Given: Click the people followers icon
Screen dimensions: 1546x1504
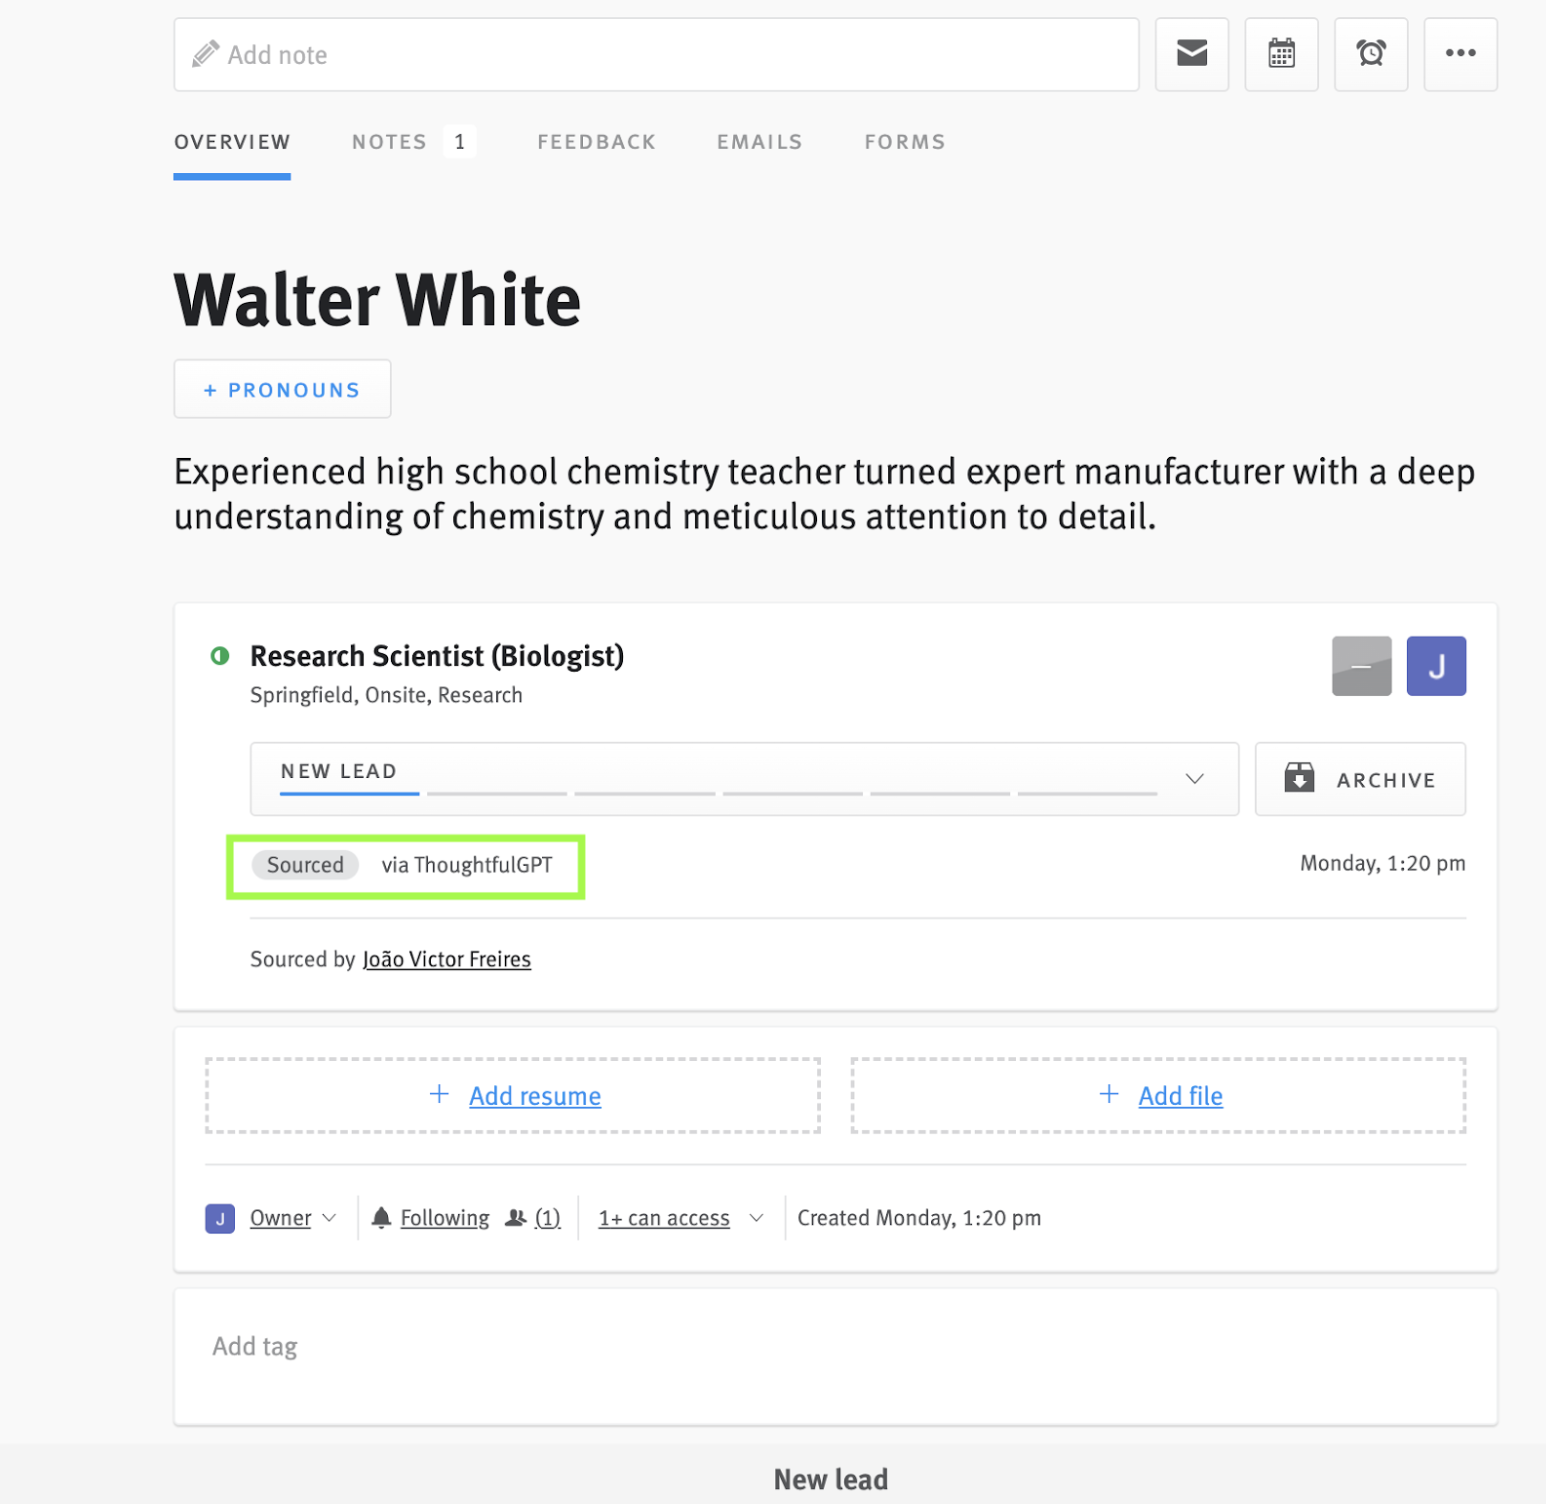Looking at the screenshot, I should pyautogui.click(x=515, y=1218).
